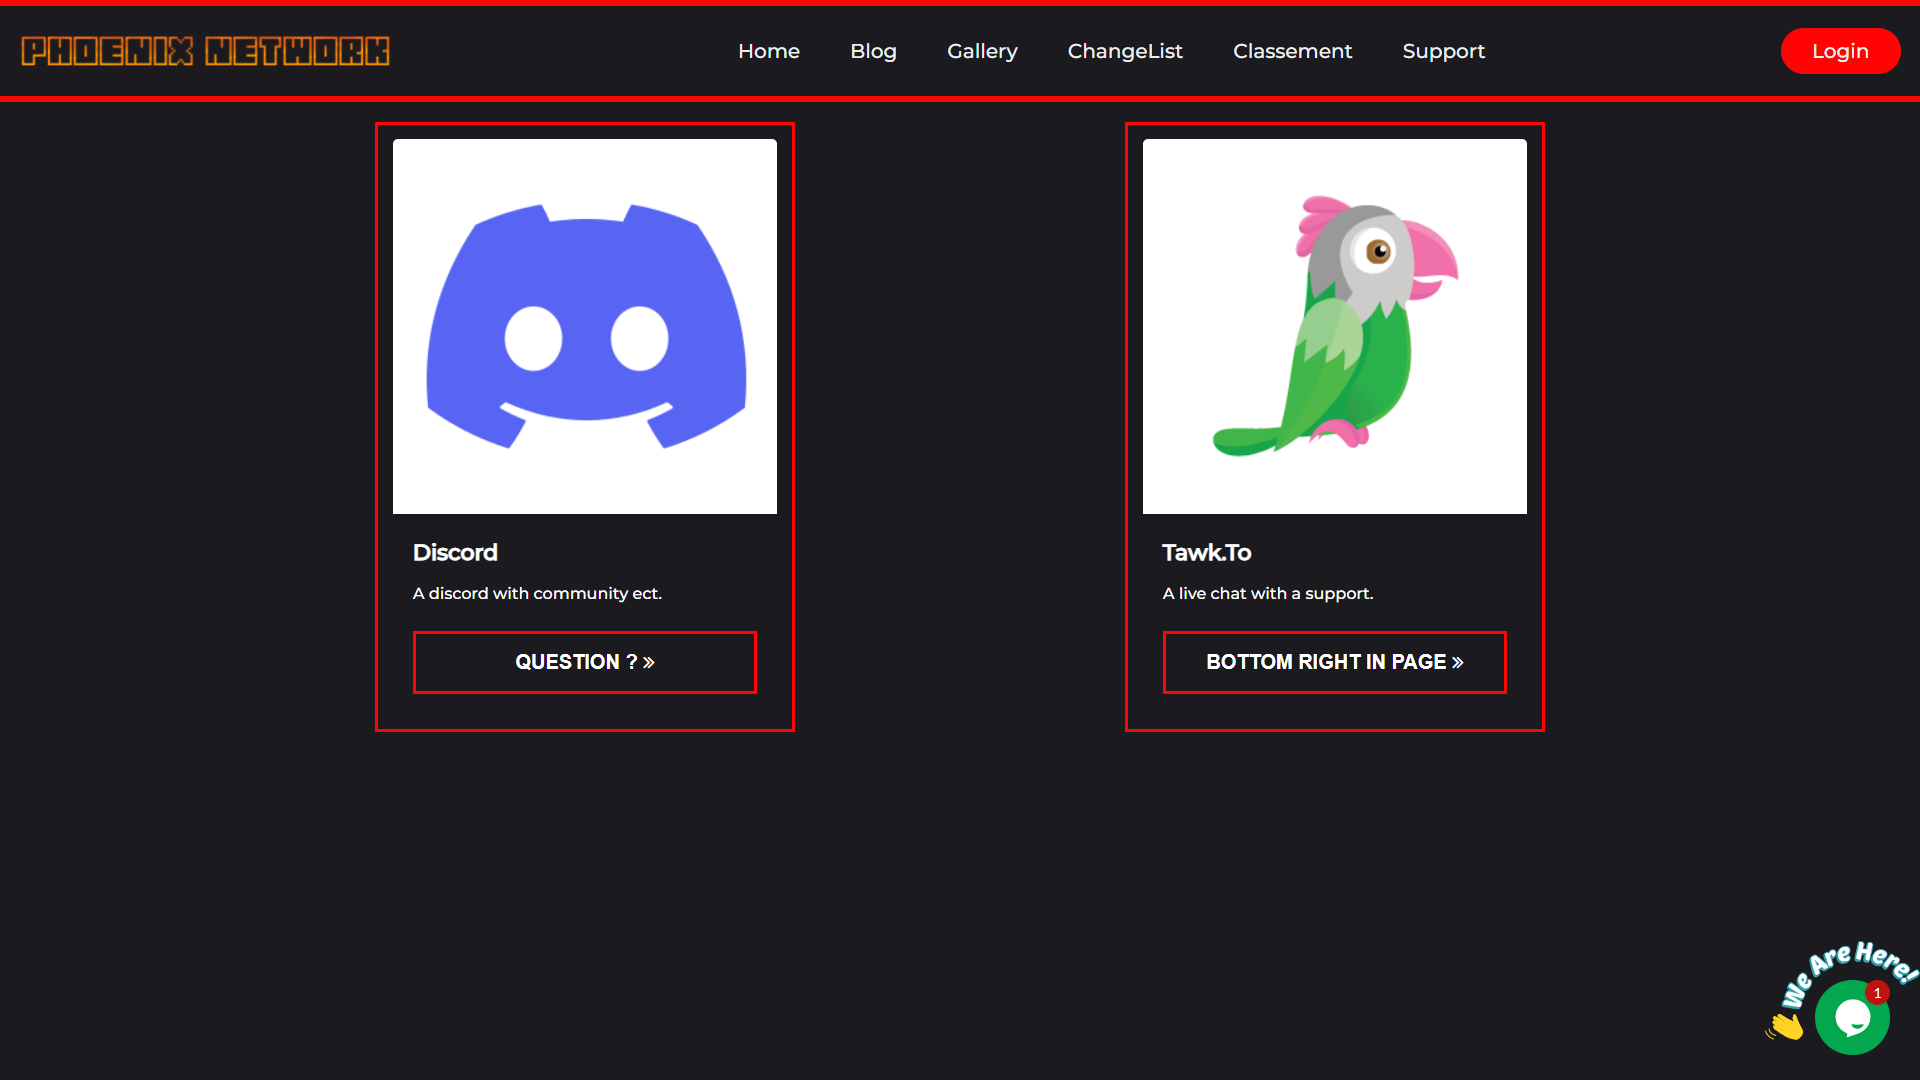The width and height of the screenshot is (1920, 1080).
Task: Click the Phoenix Network logo
Action: 203,50
